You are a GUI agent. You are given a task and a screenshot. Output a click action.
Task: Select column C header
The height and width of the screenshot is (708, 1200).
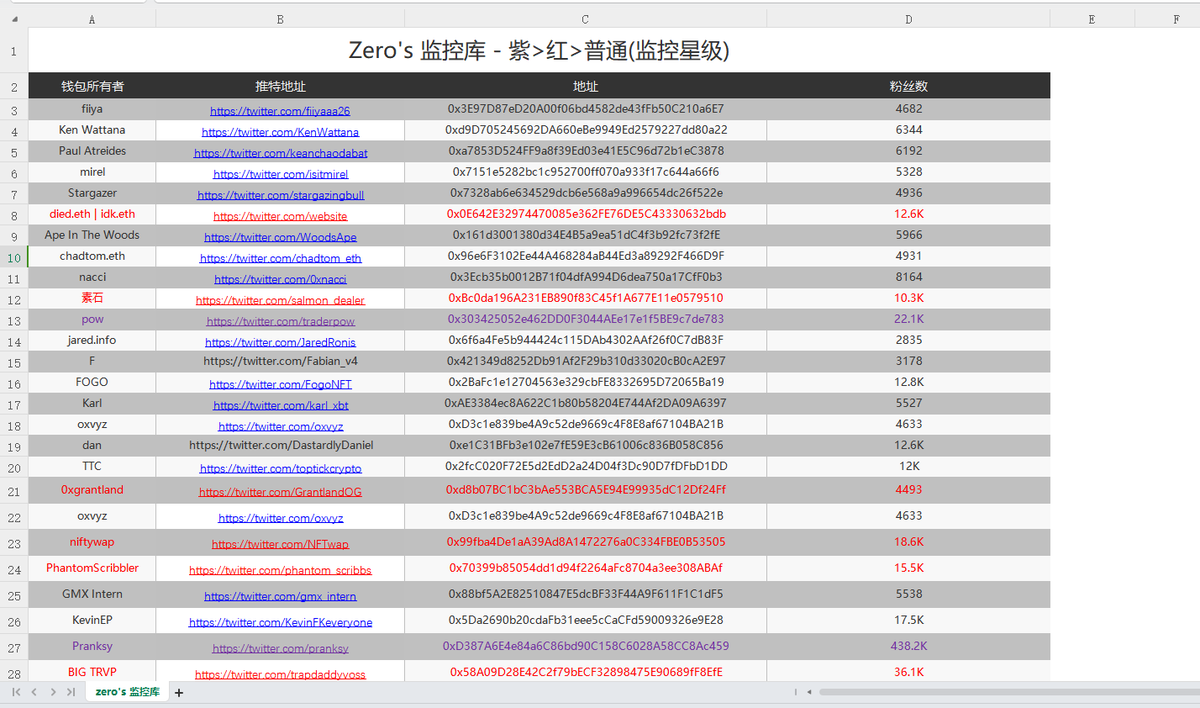point(585,19)
